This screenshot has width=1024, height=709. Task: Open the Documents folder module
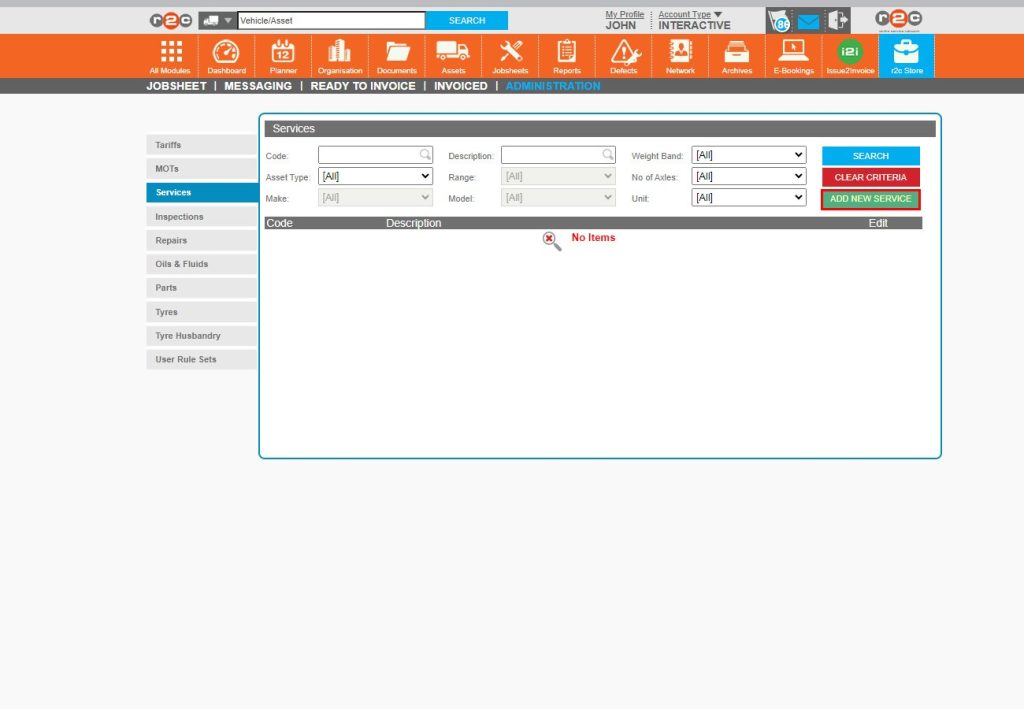[396, 57]
